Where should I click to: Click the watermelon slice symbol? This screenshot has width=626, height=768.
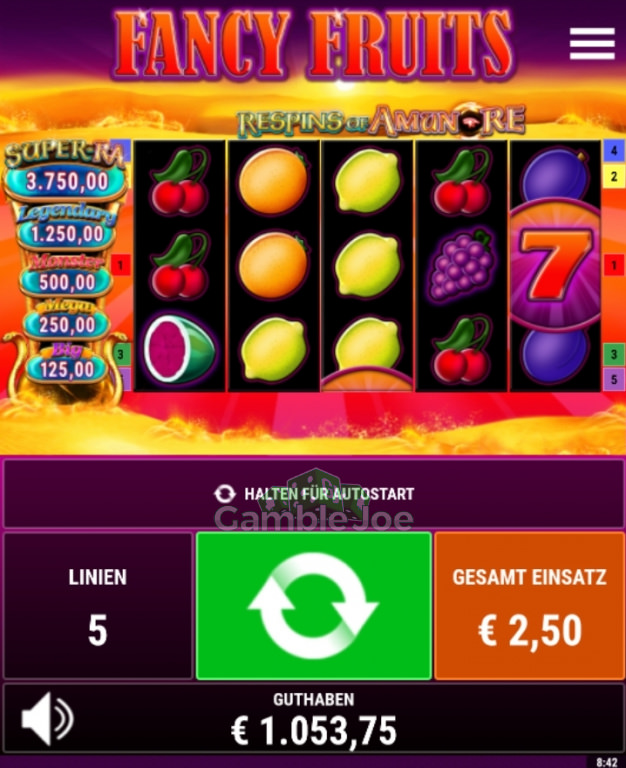[x=179, y=349]
